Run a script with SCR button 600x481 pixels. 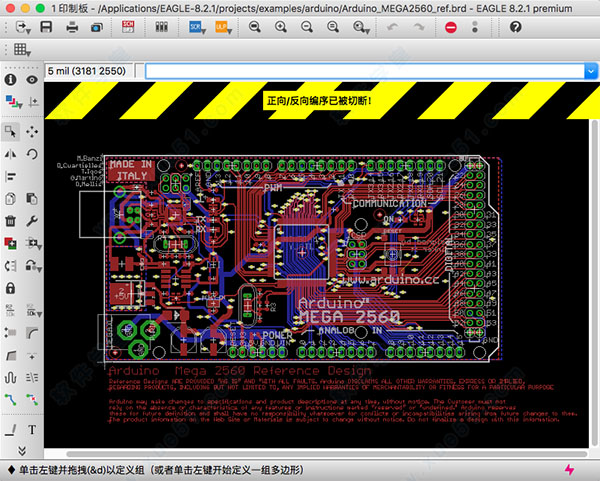point(197,27)
